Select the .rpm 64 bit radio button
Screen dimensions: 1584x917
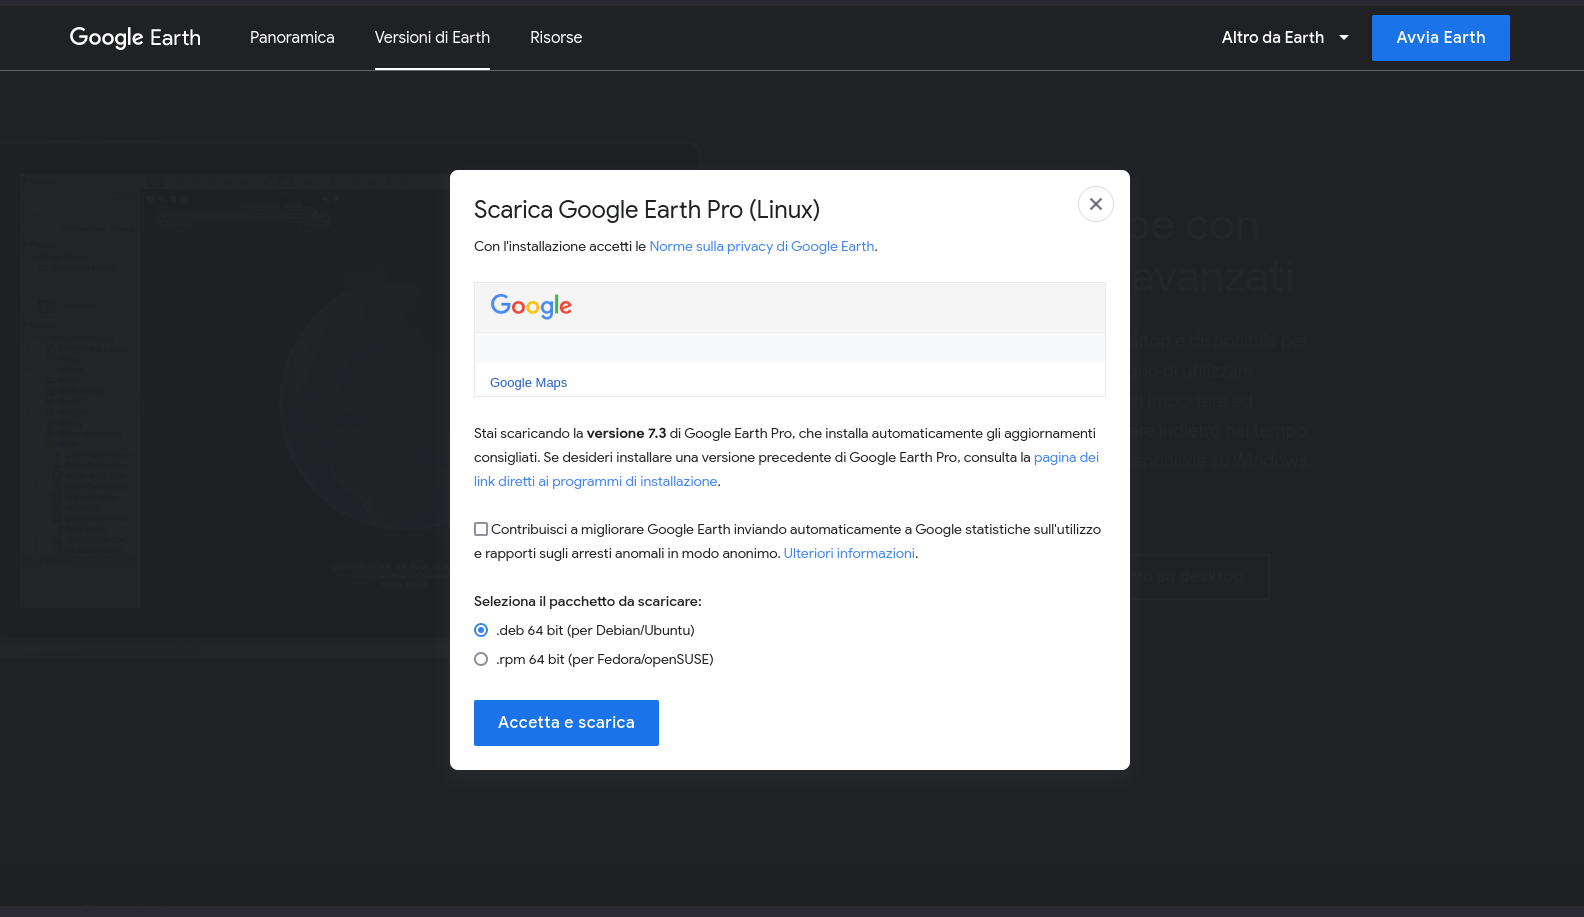481,659
